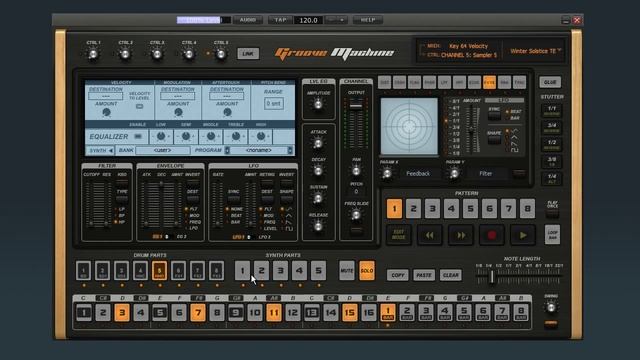The image size is (640, 360).
Task: Click the Paste button
Action: 424,275
